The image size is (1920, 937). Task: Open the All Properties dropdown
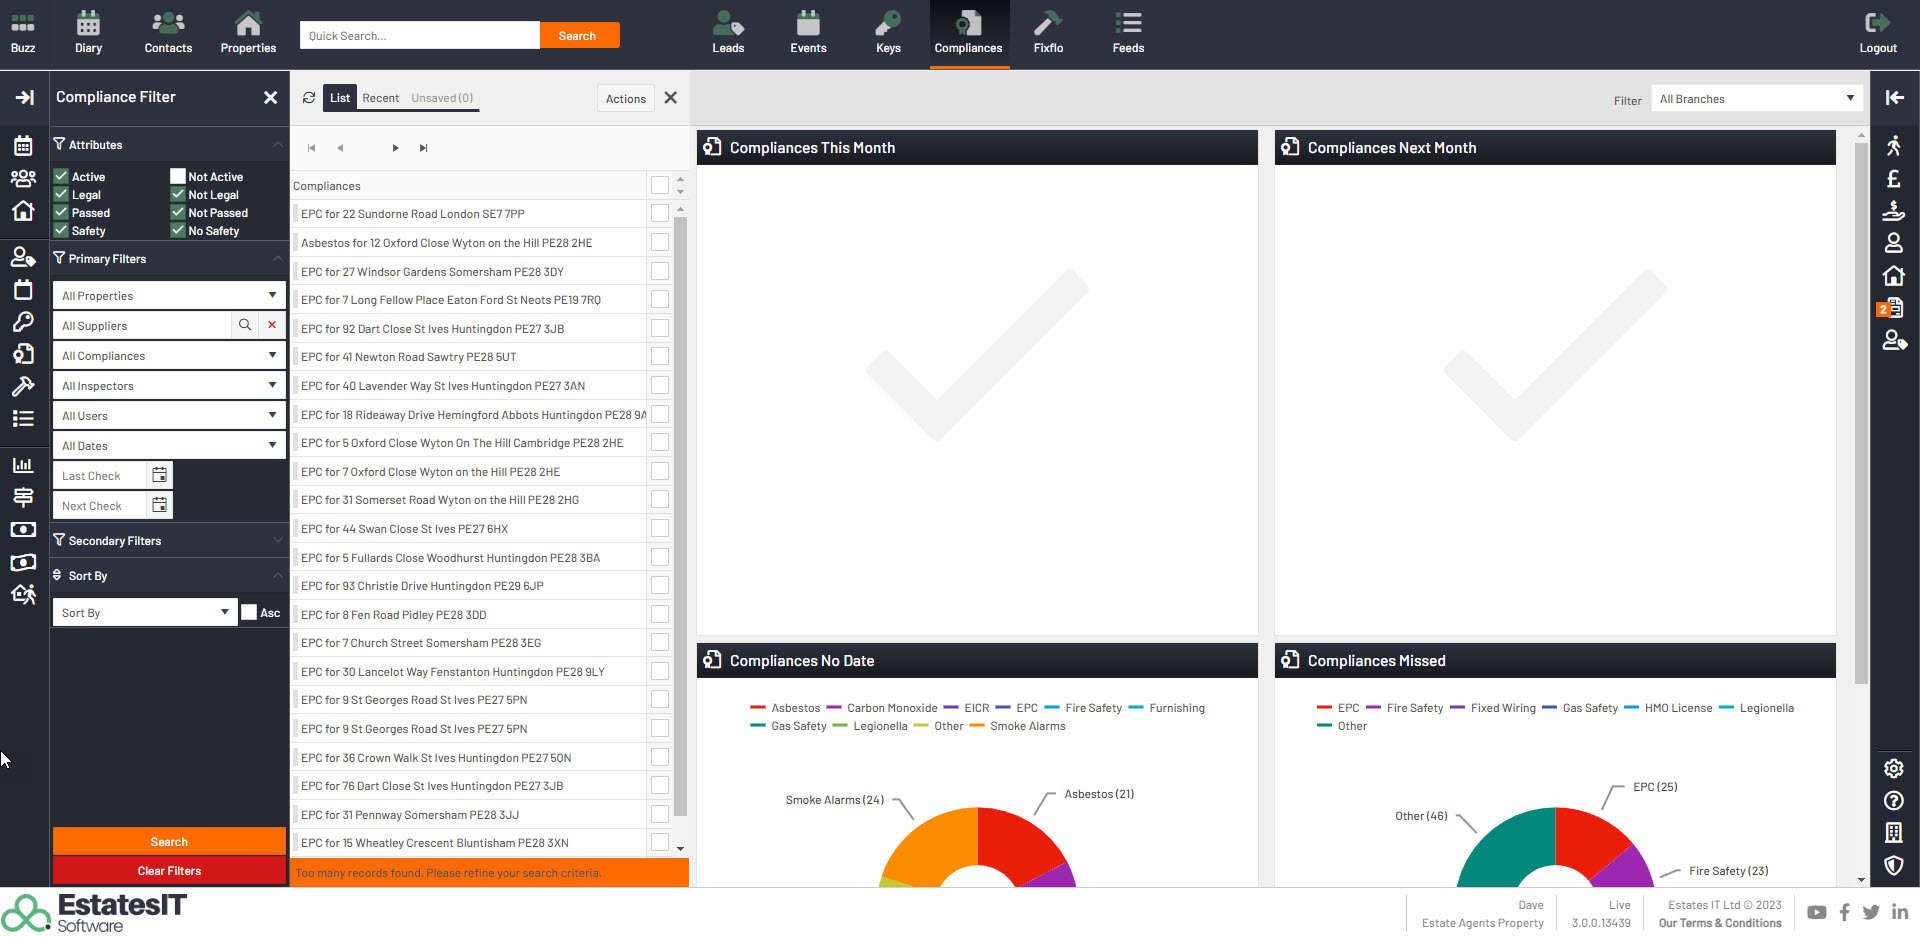click(x=168, y=295)
